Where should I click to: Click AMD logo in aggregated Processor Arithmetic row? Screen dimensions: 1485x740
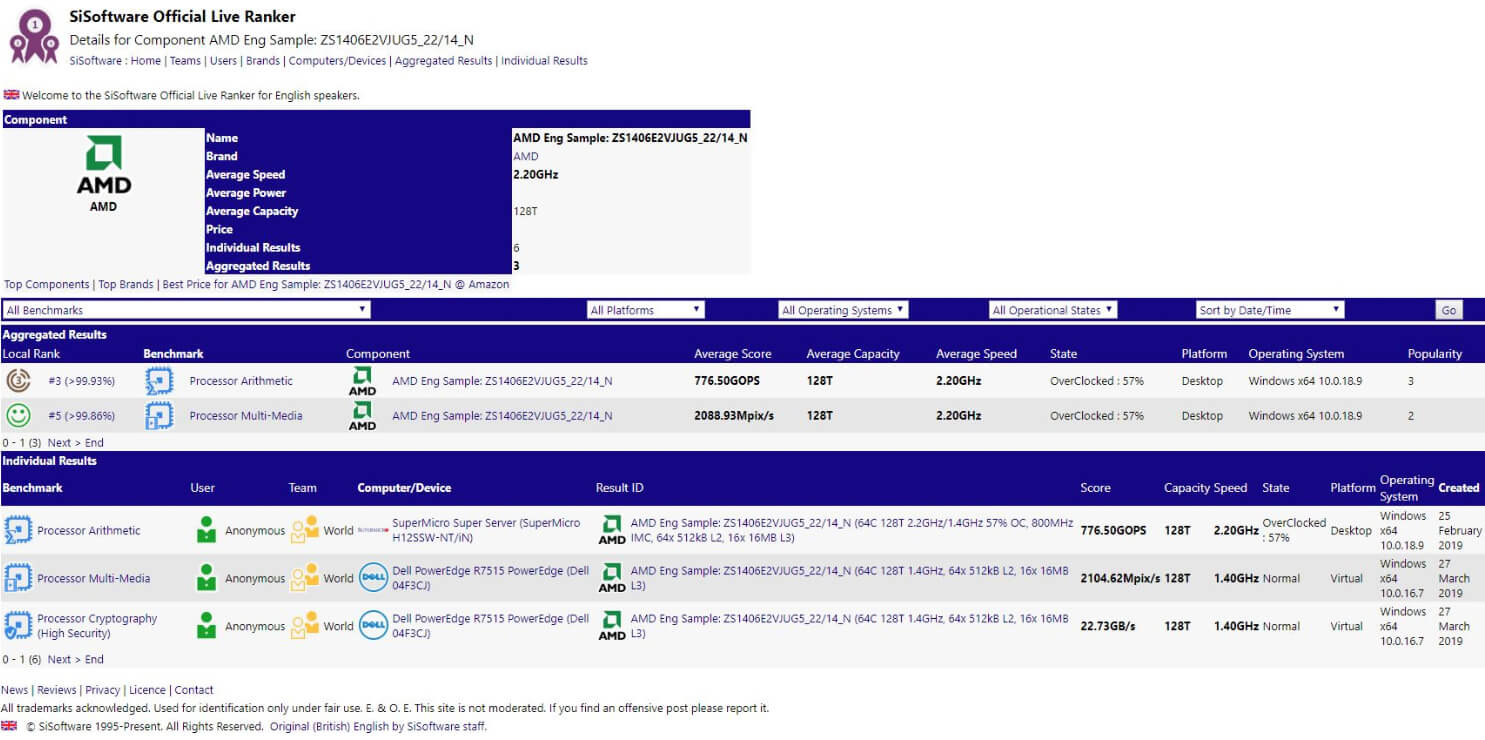tap(362, 380)
